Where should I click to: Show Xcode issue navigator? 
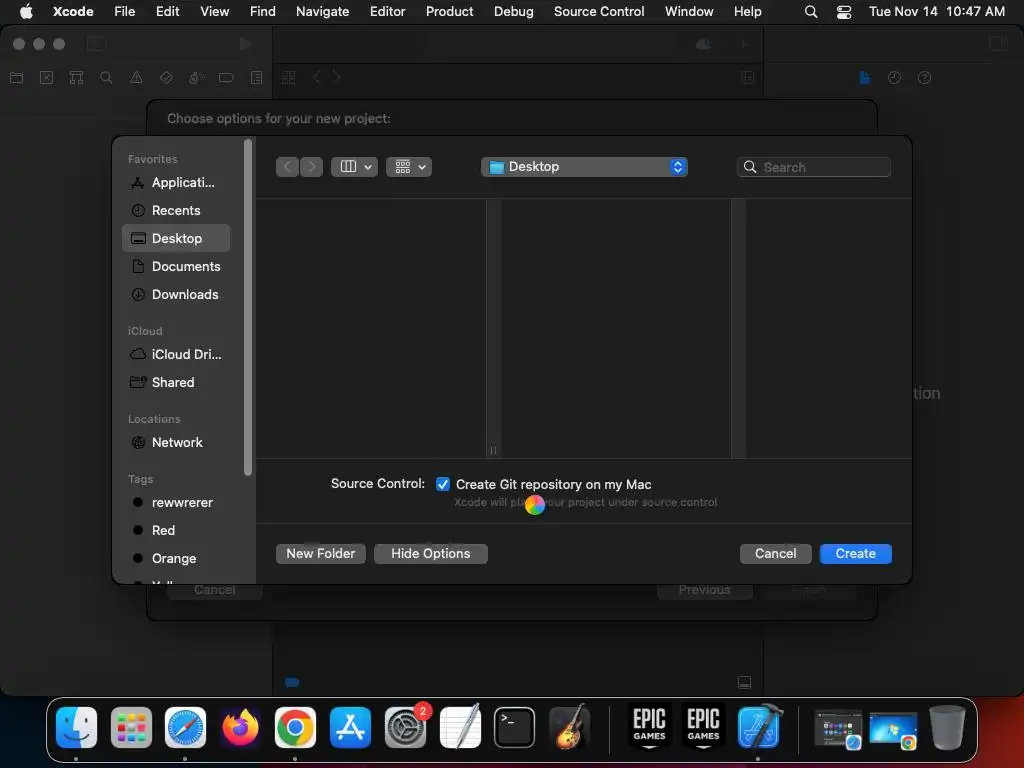pos(136,78)
